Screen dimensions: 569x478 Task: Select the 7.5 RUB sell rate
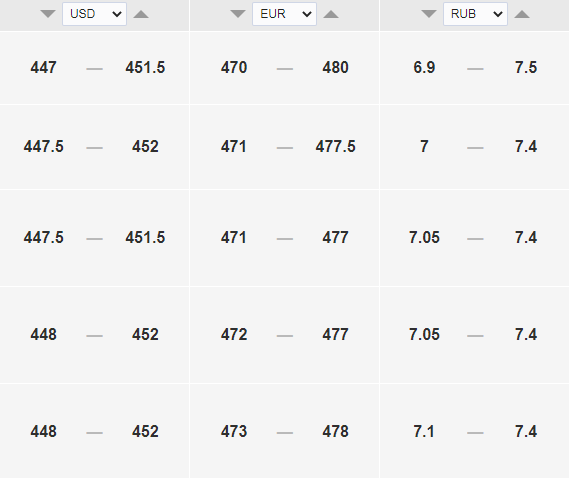(x=526, y=68)
